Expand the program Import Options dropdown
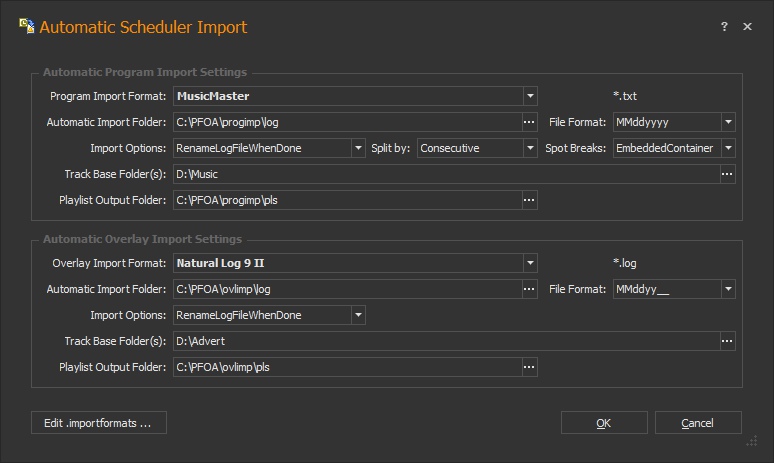Screen dimensions: 774x463 (358, 148)
